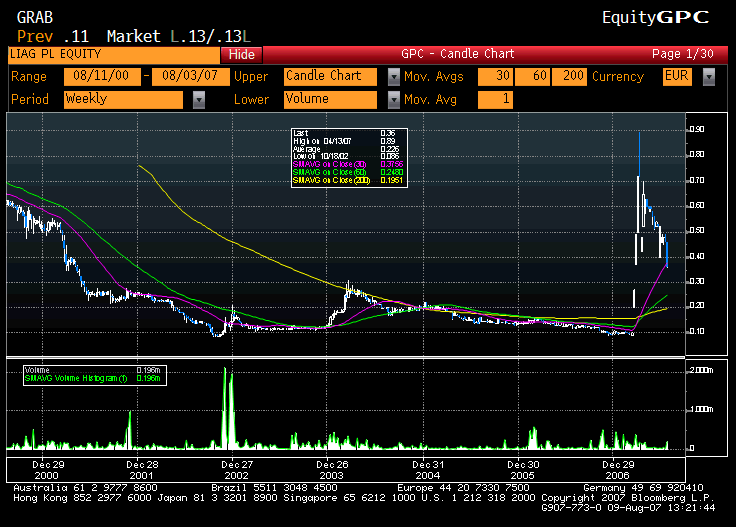Click the Currency label
736x527 pixels.
point(618,76)
